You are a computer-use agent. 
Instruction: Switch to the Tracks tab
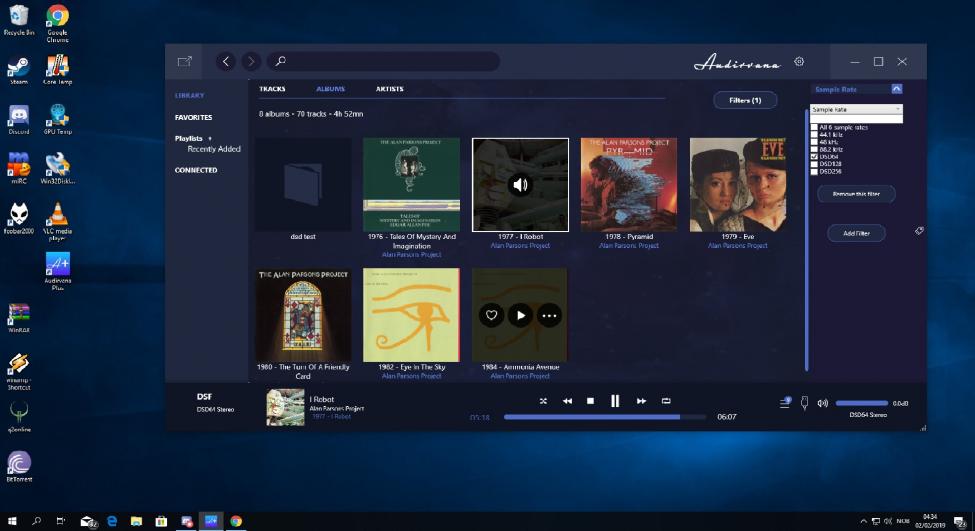272,89
